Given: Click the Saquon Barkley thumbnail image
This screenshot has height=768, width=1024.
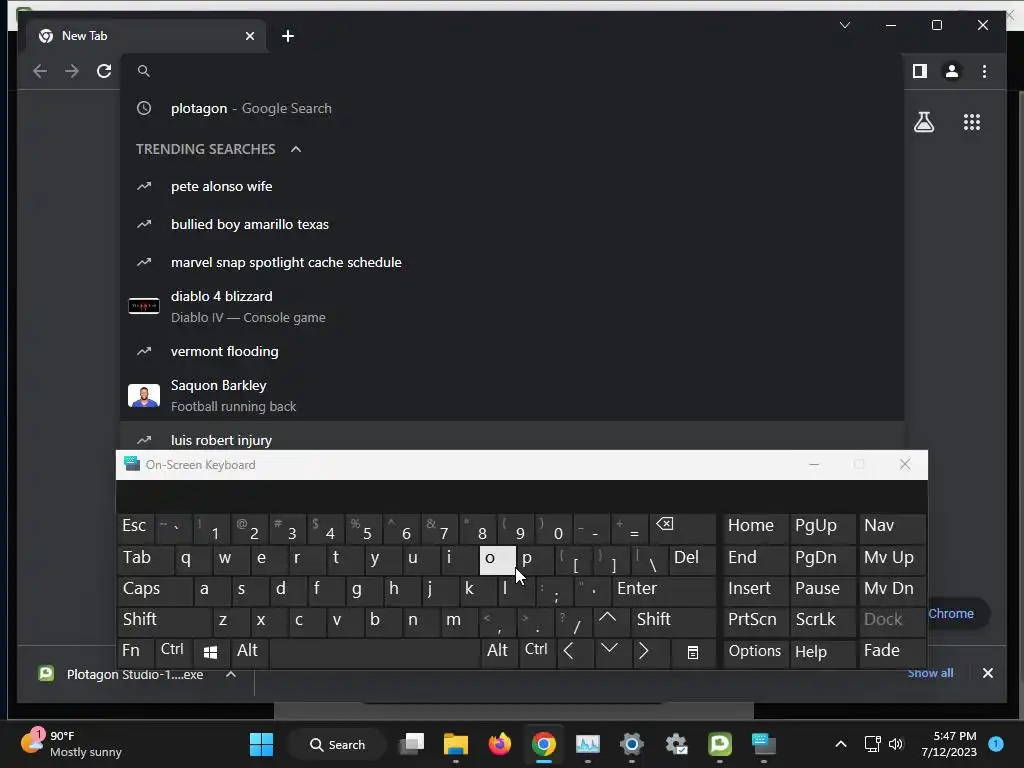Looking at the screenshot, I should [x=144, y=396].
